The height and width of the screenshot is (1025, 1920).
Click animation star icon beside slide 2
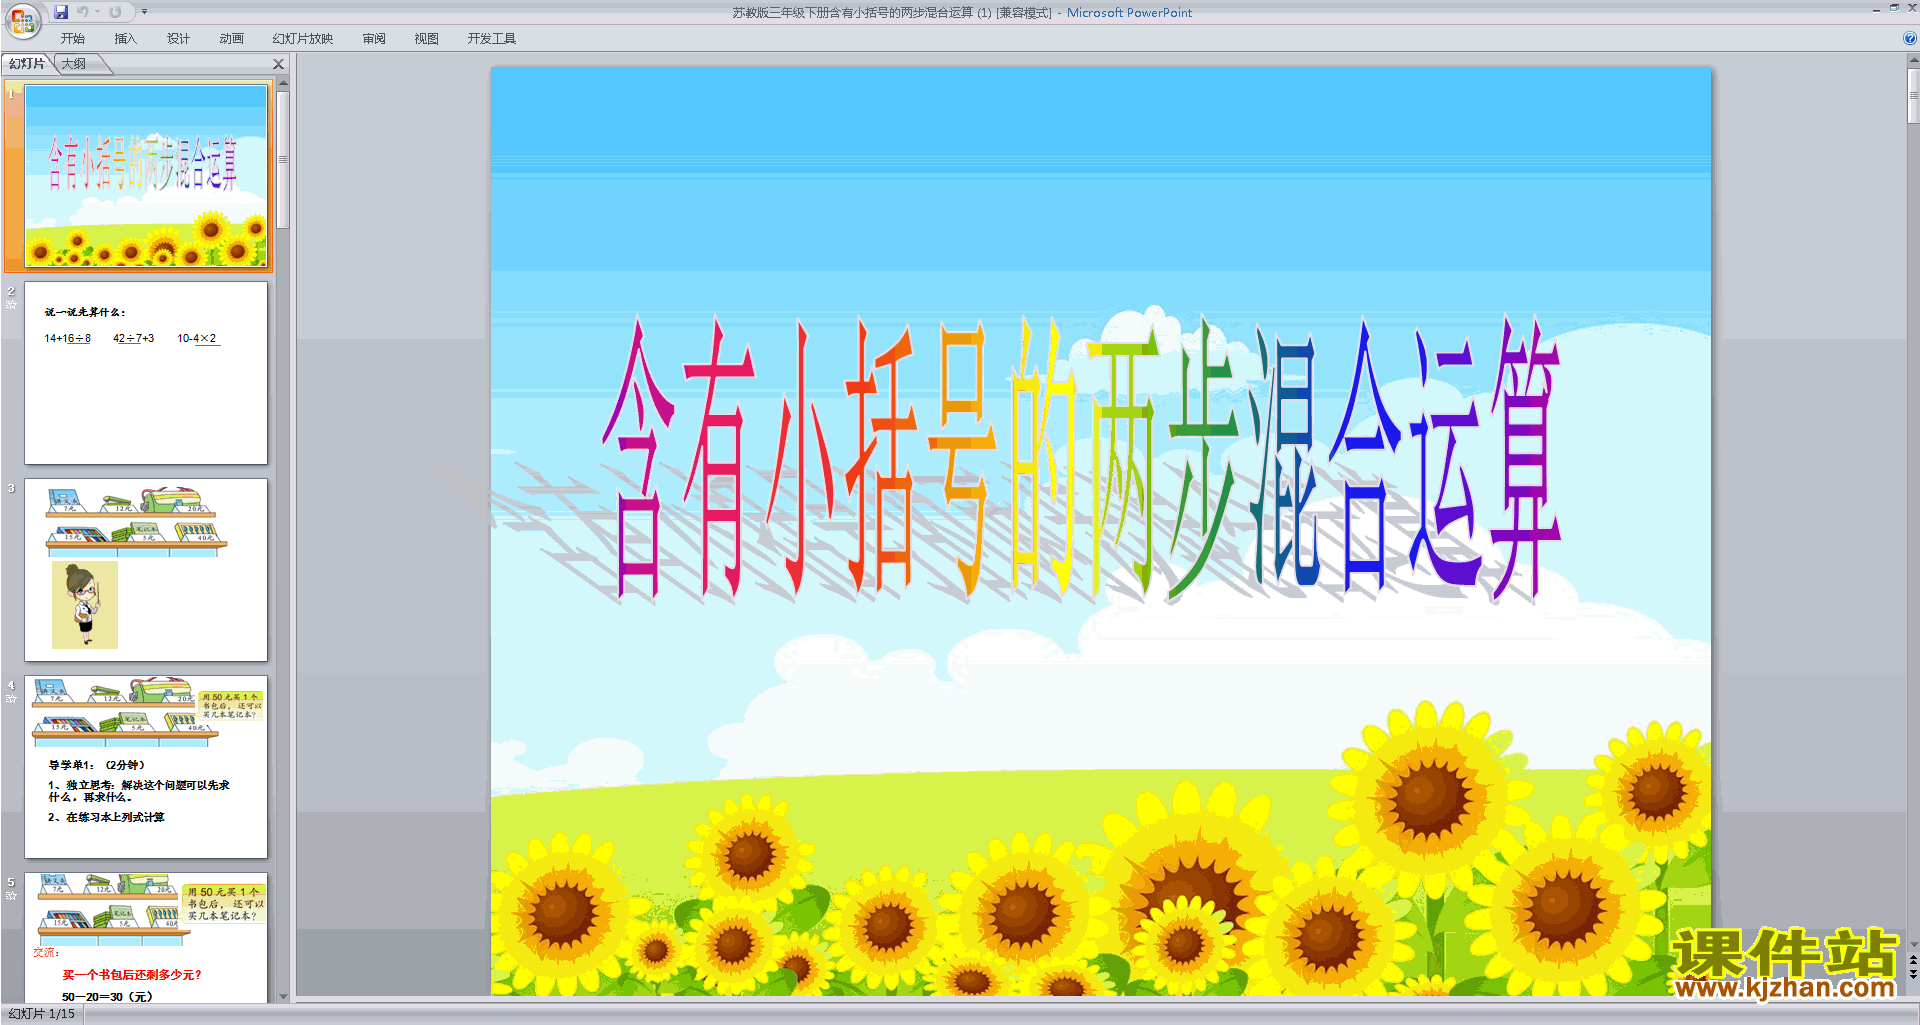click(11, 304)
